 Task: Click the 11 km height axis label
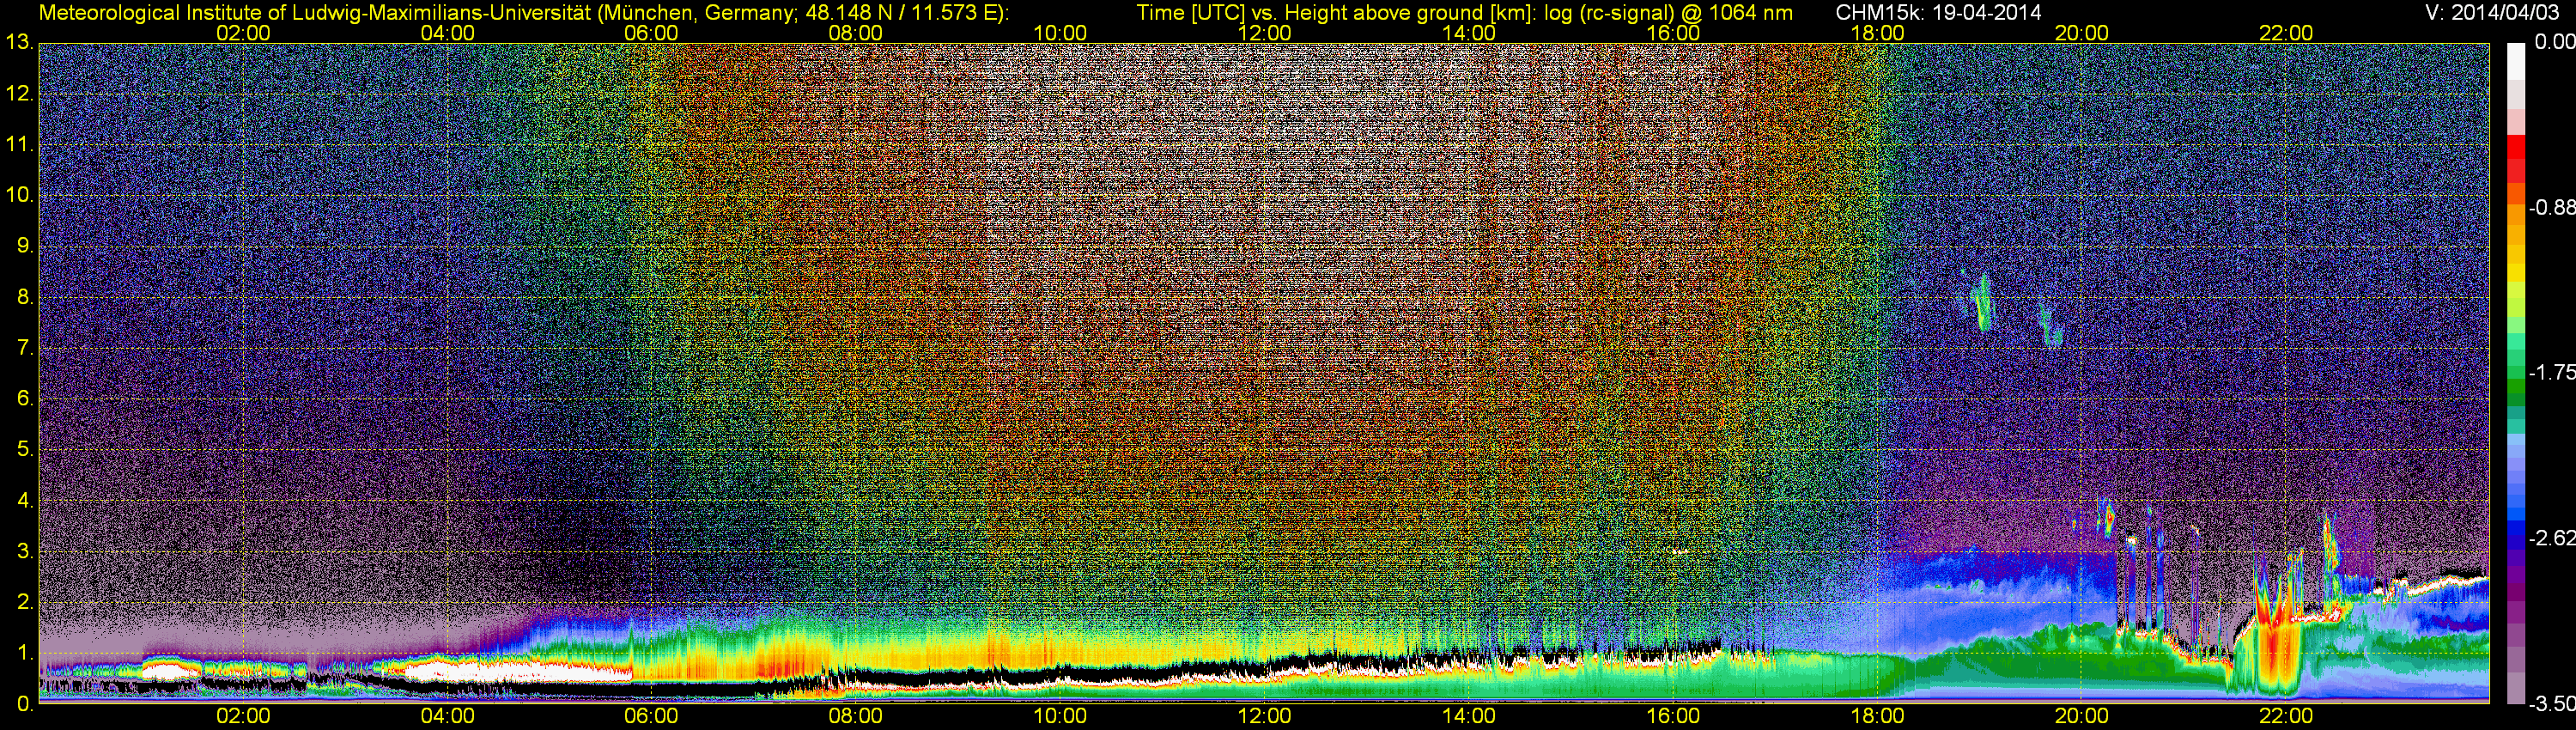(x=19, y=145)
